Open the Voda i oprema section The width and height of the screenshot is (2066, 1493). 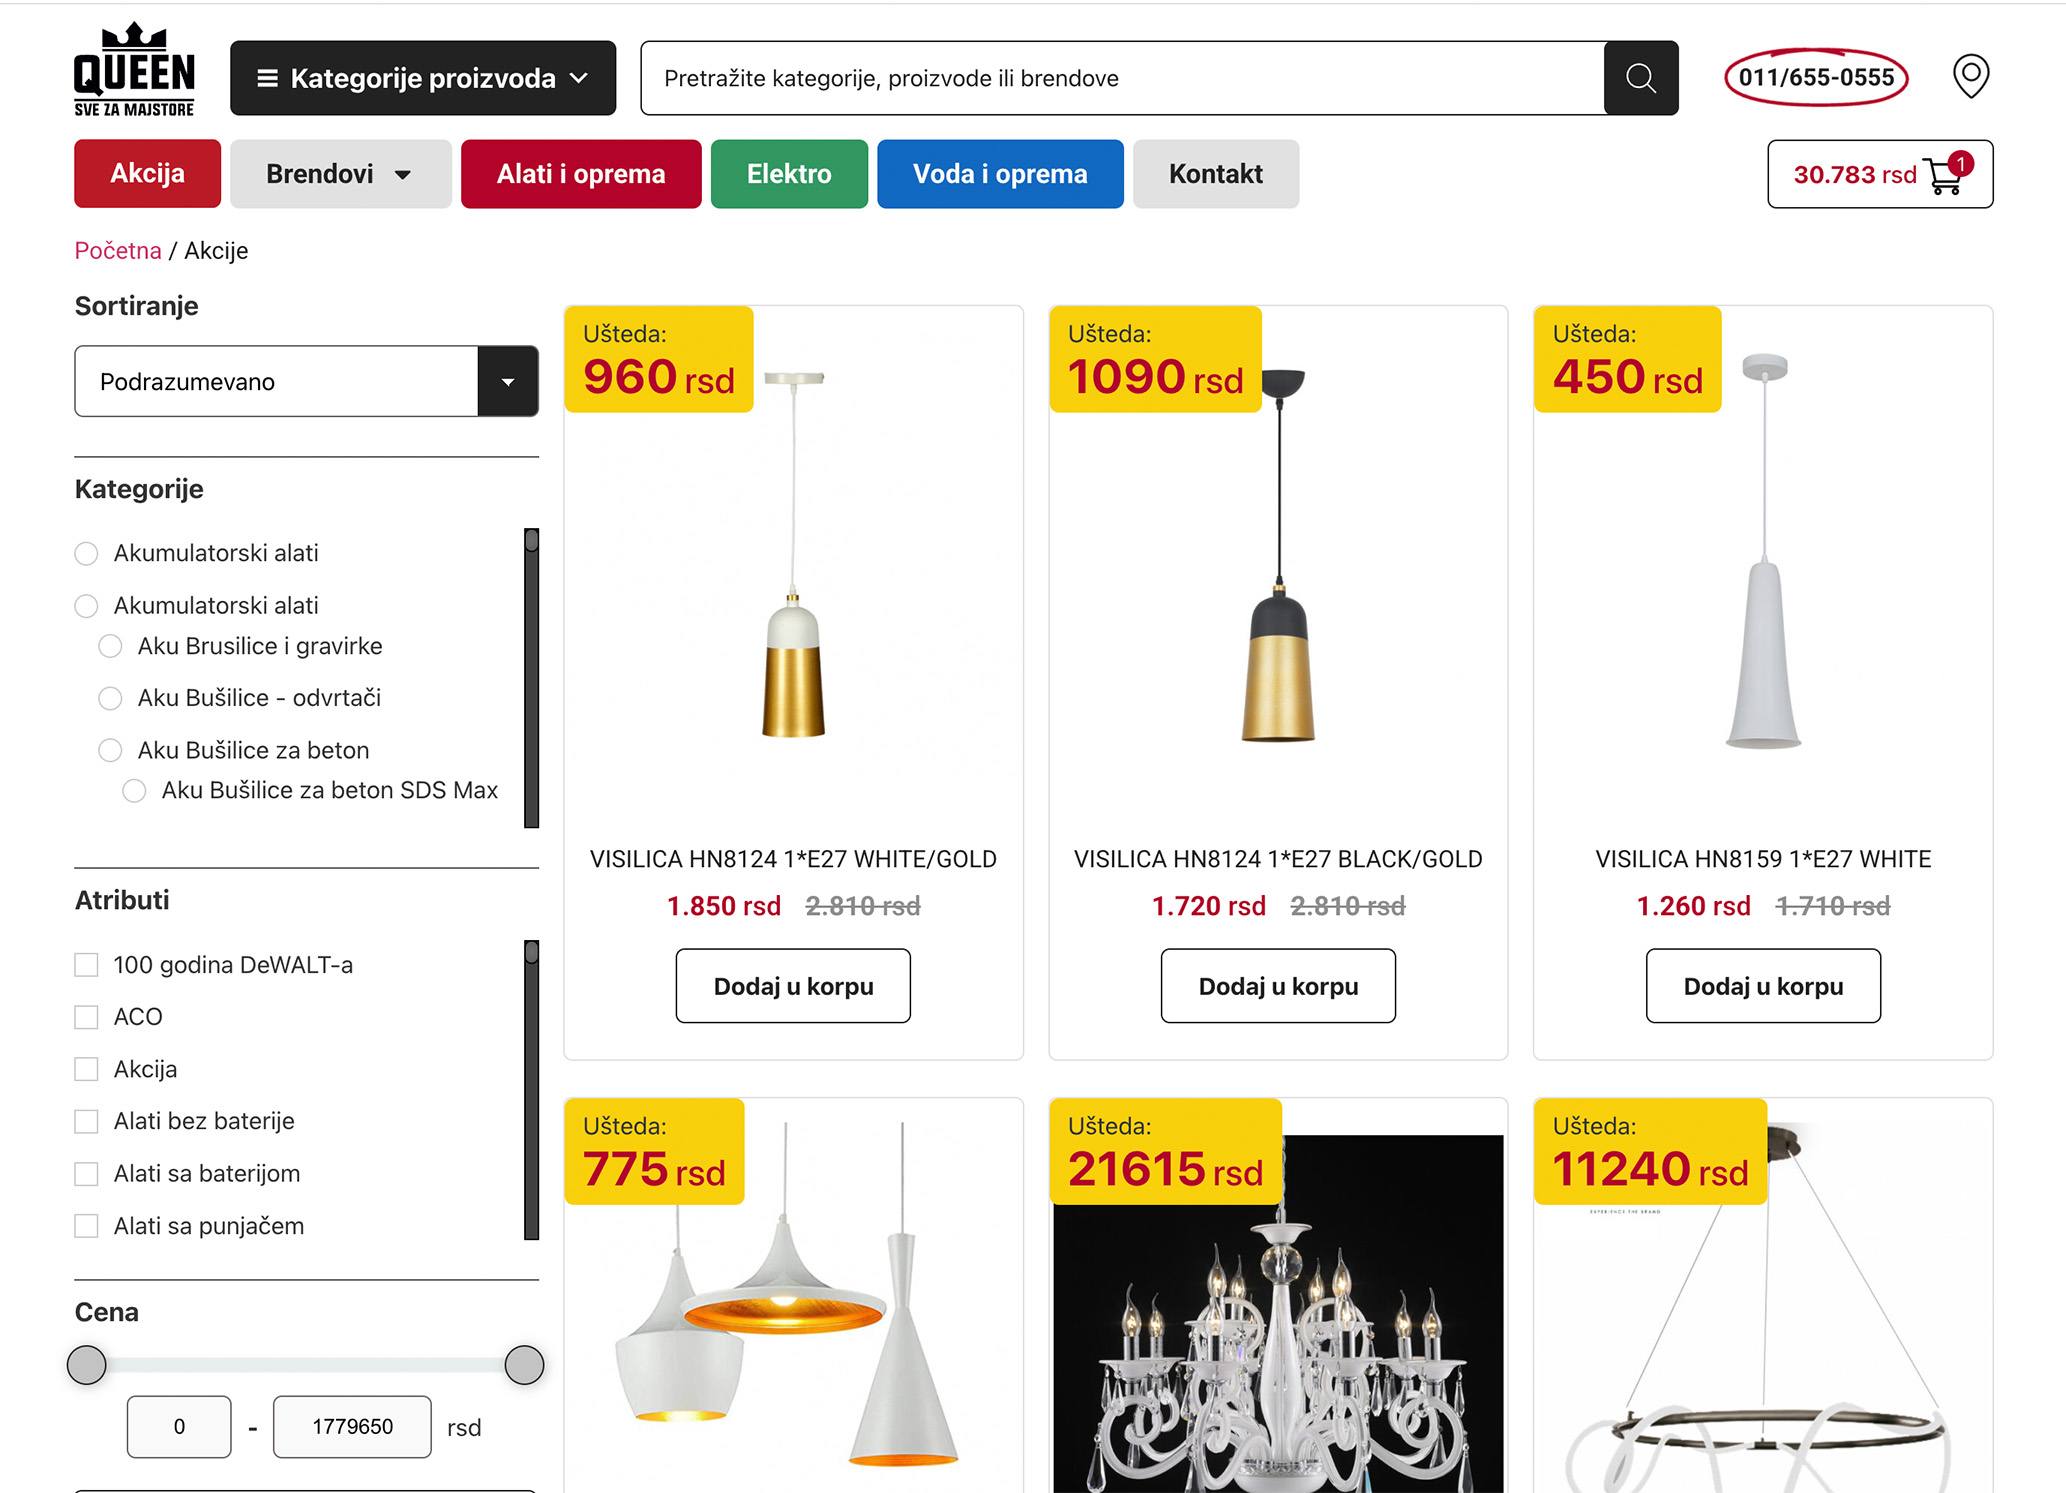tap(1000, 174)
